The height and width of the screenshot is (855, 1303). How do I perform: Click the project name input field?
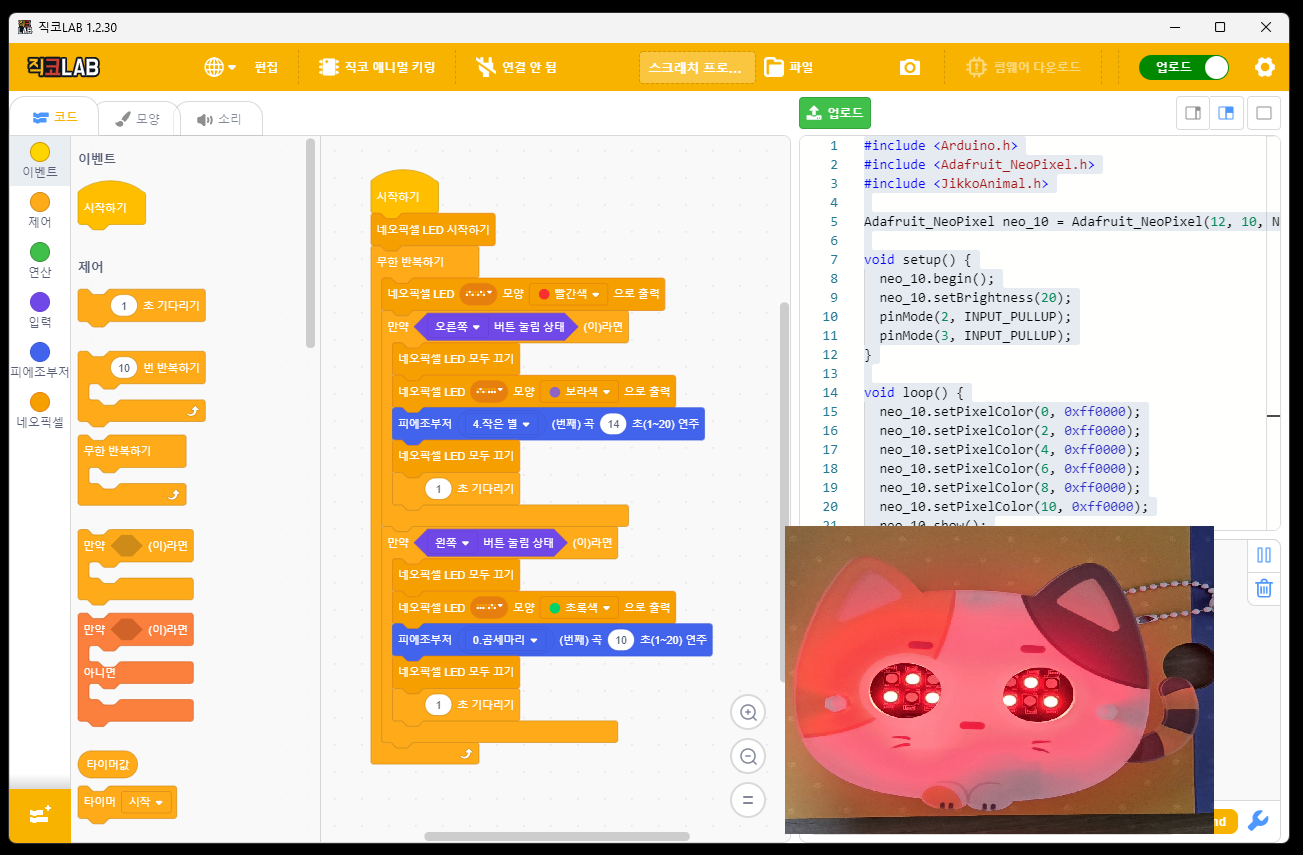click(696, 67)
